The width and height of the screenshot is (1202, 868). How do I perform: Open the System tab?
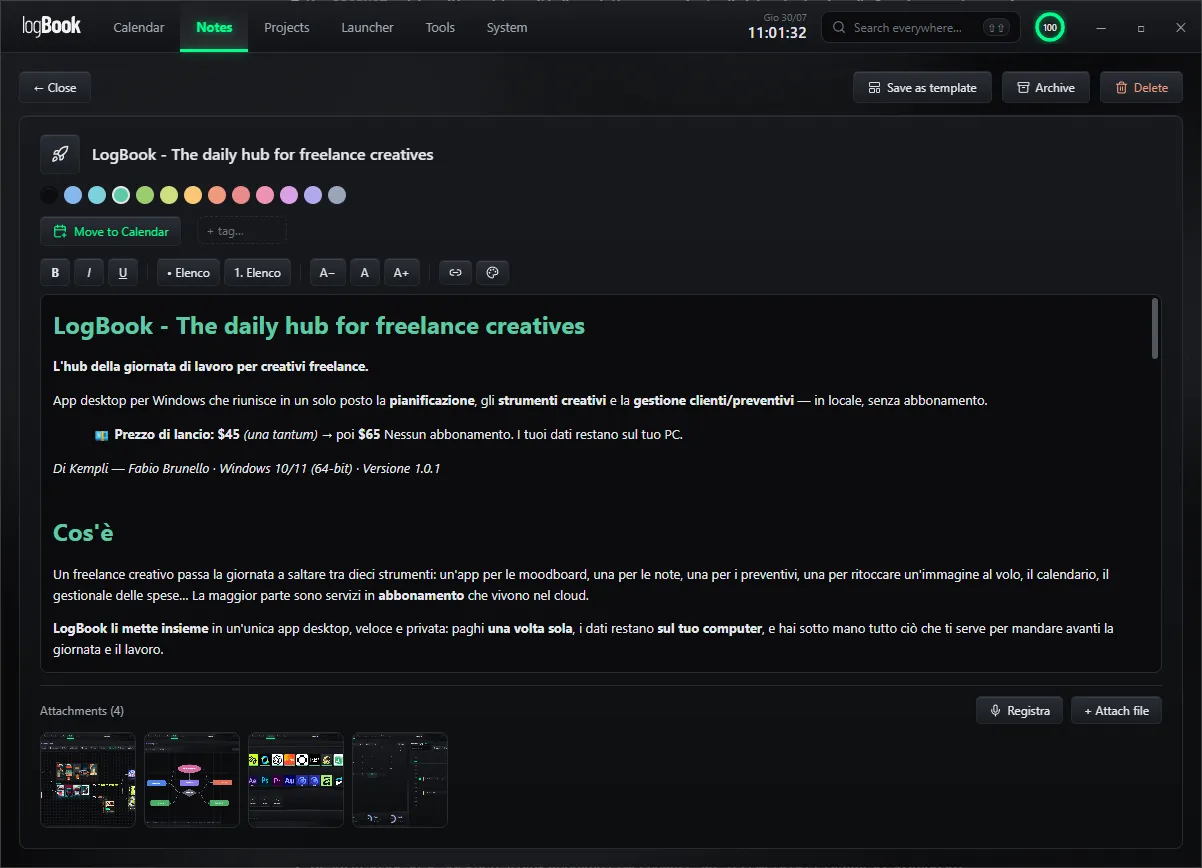pyautogui.click(x=507, y=27)
